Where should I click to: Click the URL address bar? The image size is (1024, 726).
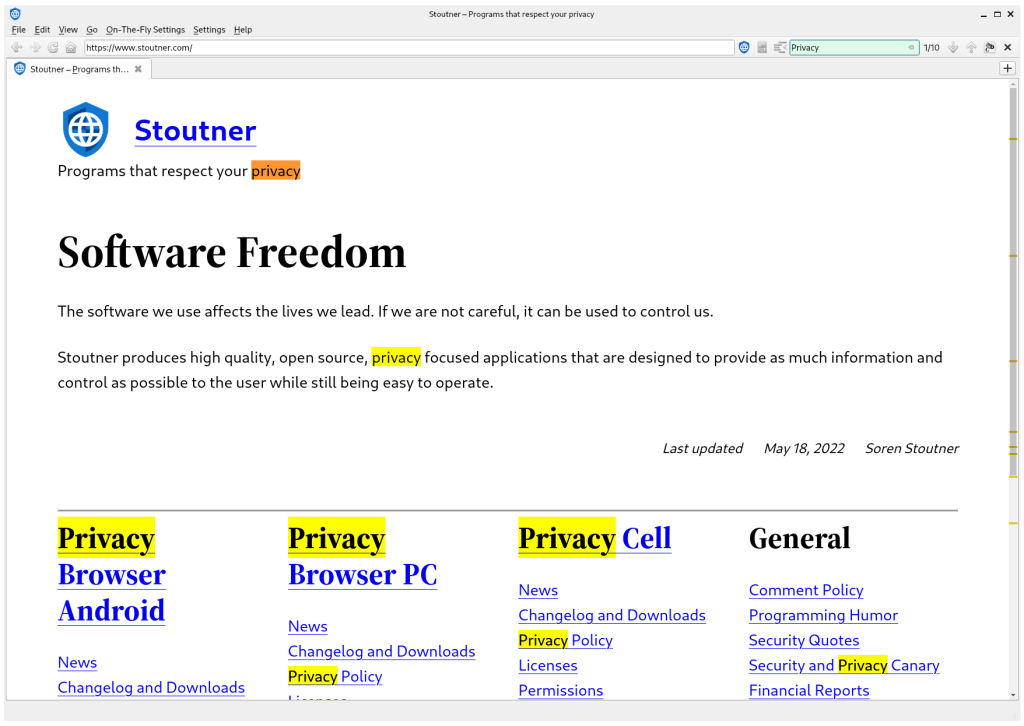(409, 48)
